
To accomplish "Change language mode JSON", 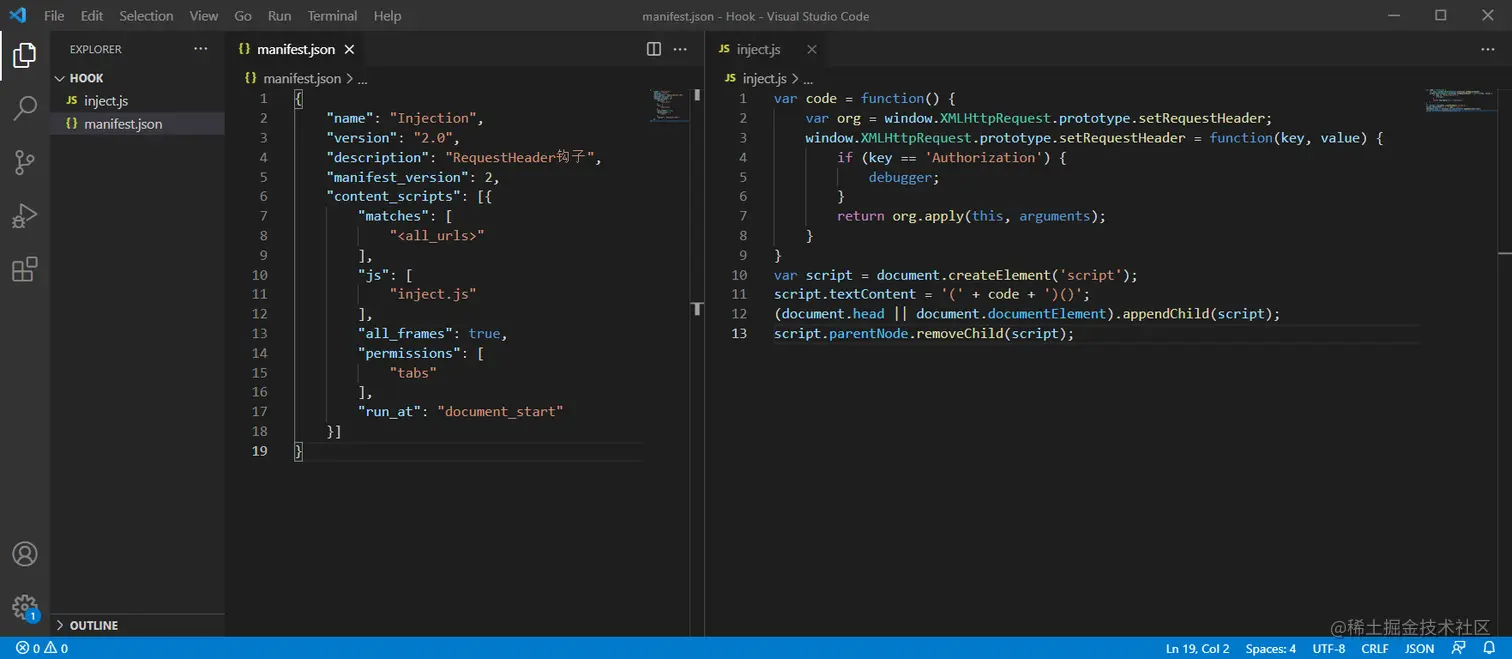I will 1419,648.
